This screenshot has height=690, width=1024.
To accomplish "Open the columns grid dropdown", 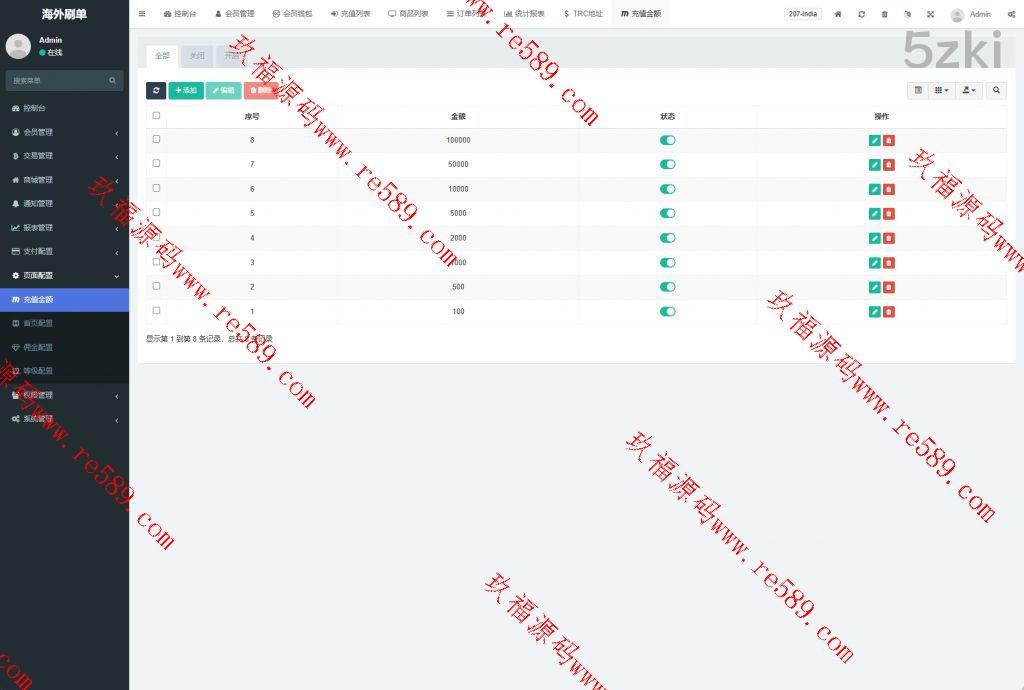I will [x=942, y=90].
